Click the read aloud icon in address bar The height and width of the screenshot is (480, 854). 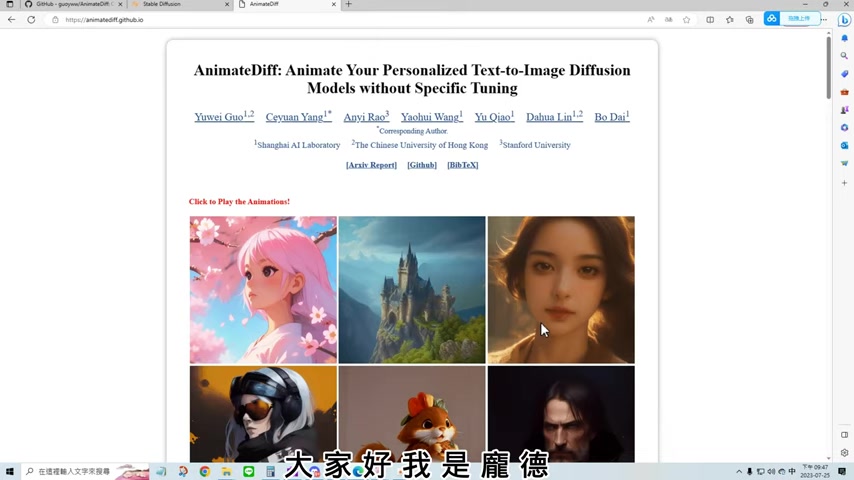pos(650,20)
